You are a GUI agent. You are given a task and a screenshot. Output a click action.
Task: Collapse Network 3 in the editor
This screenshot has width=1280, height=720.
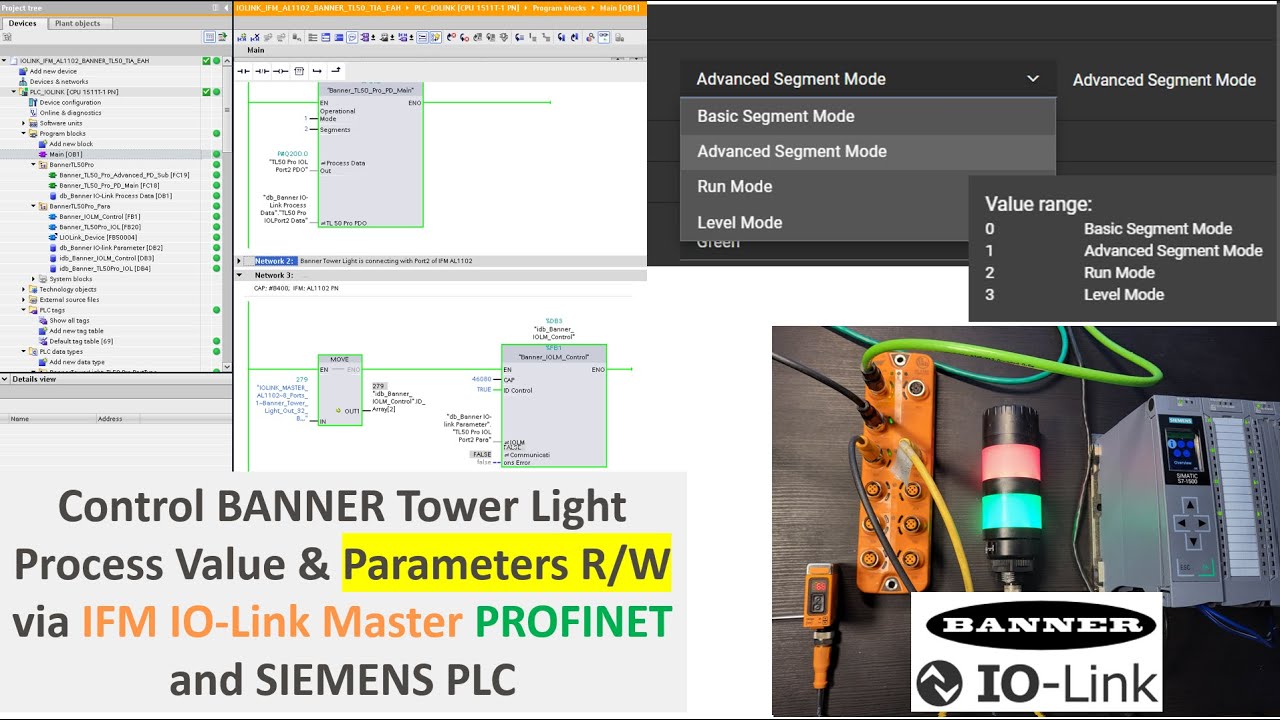239,275
